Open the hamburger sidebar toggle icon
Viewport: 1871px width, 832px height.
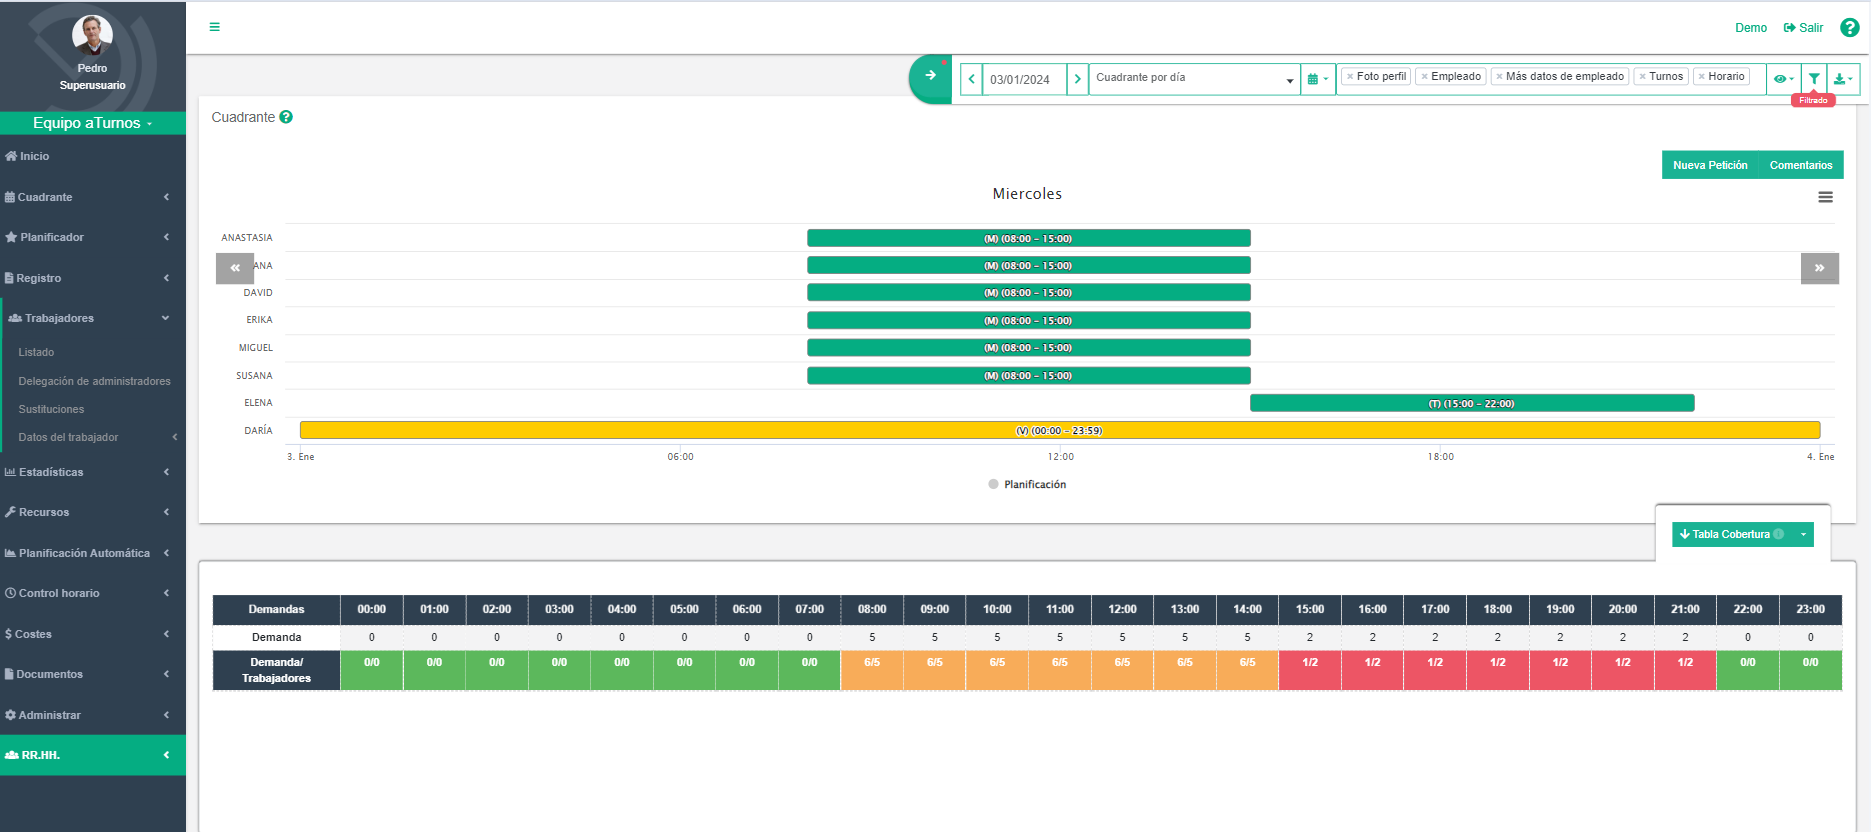(214, 27)
